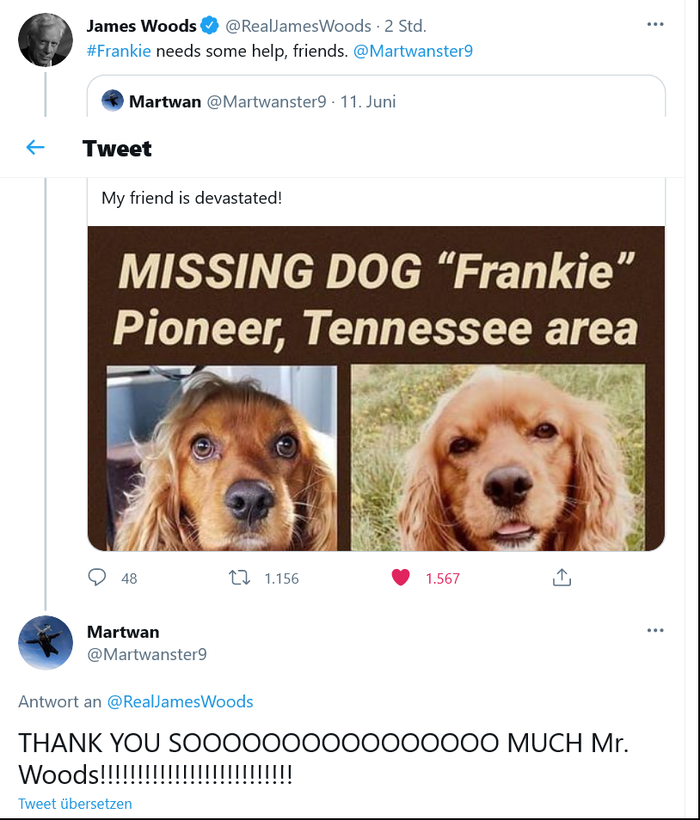Toggle the red heart like icon

pos(401,577)
